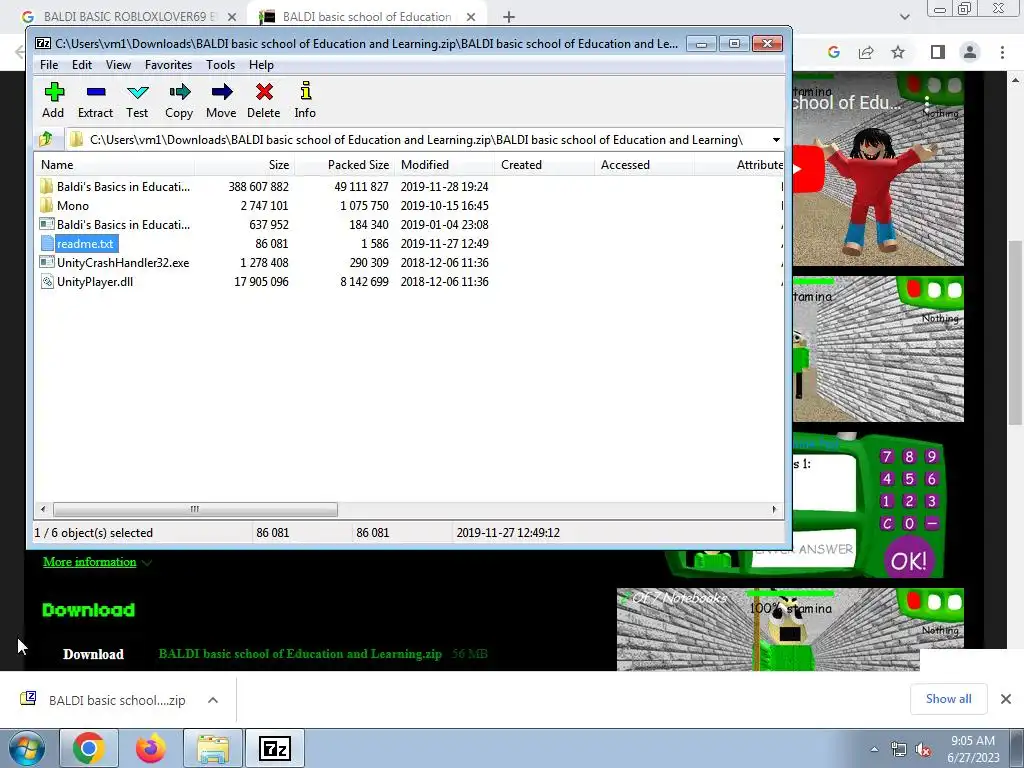This screenshot has width=1024, height=768.
Task: Click the Test archive icon
Action: (x=137, y=100)
